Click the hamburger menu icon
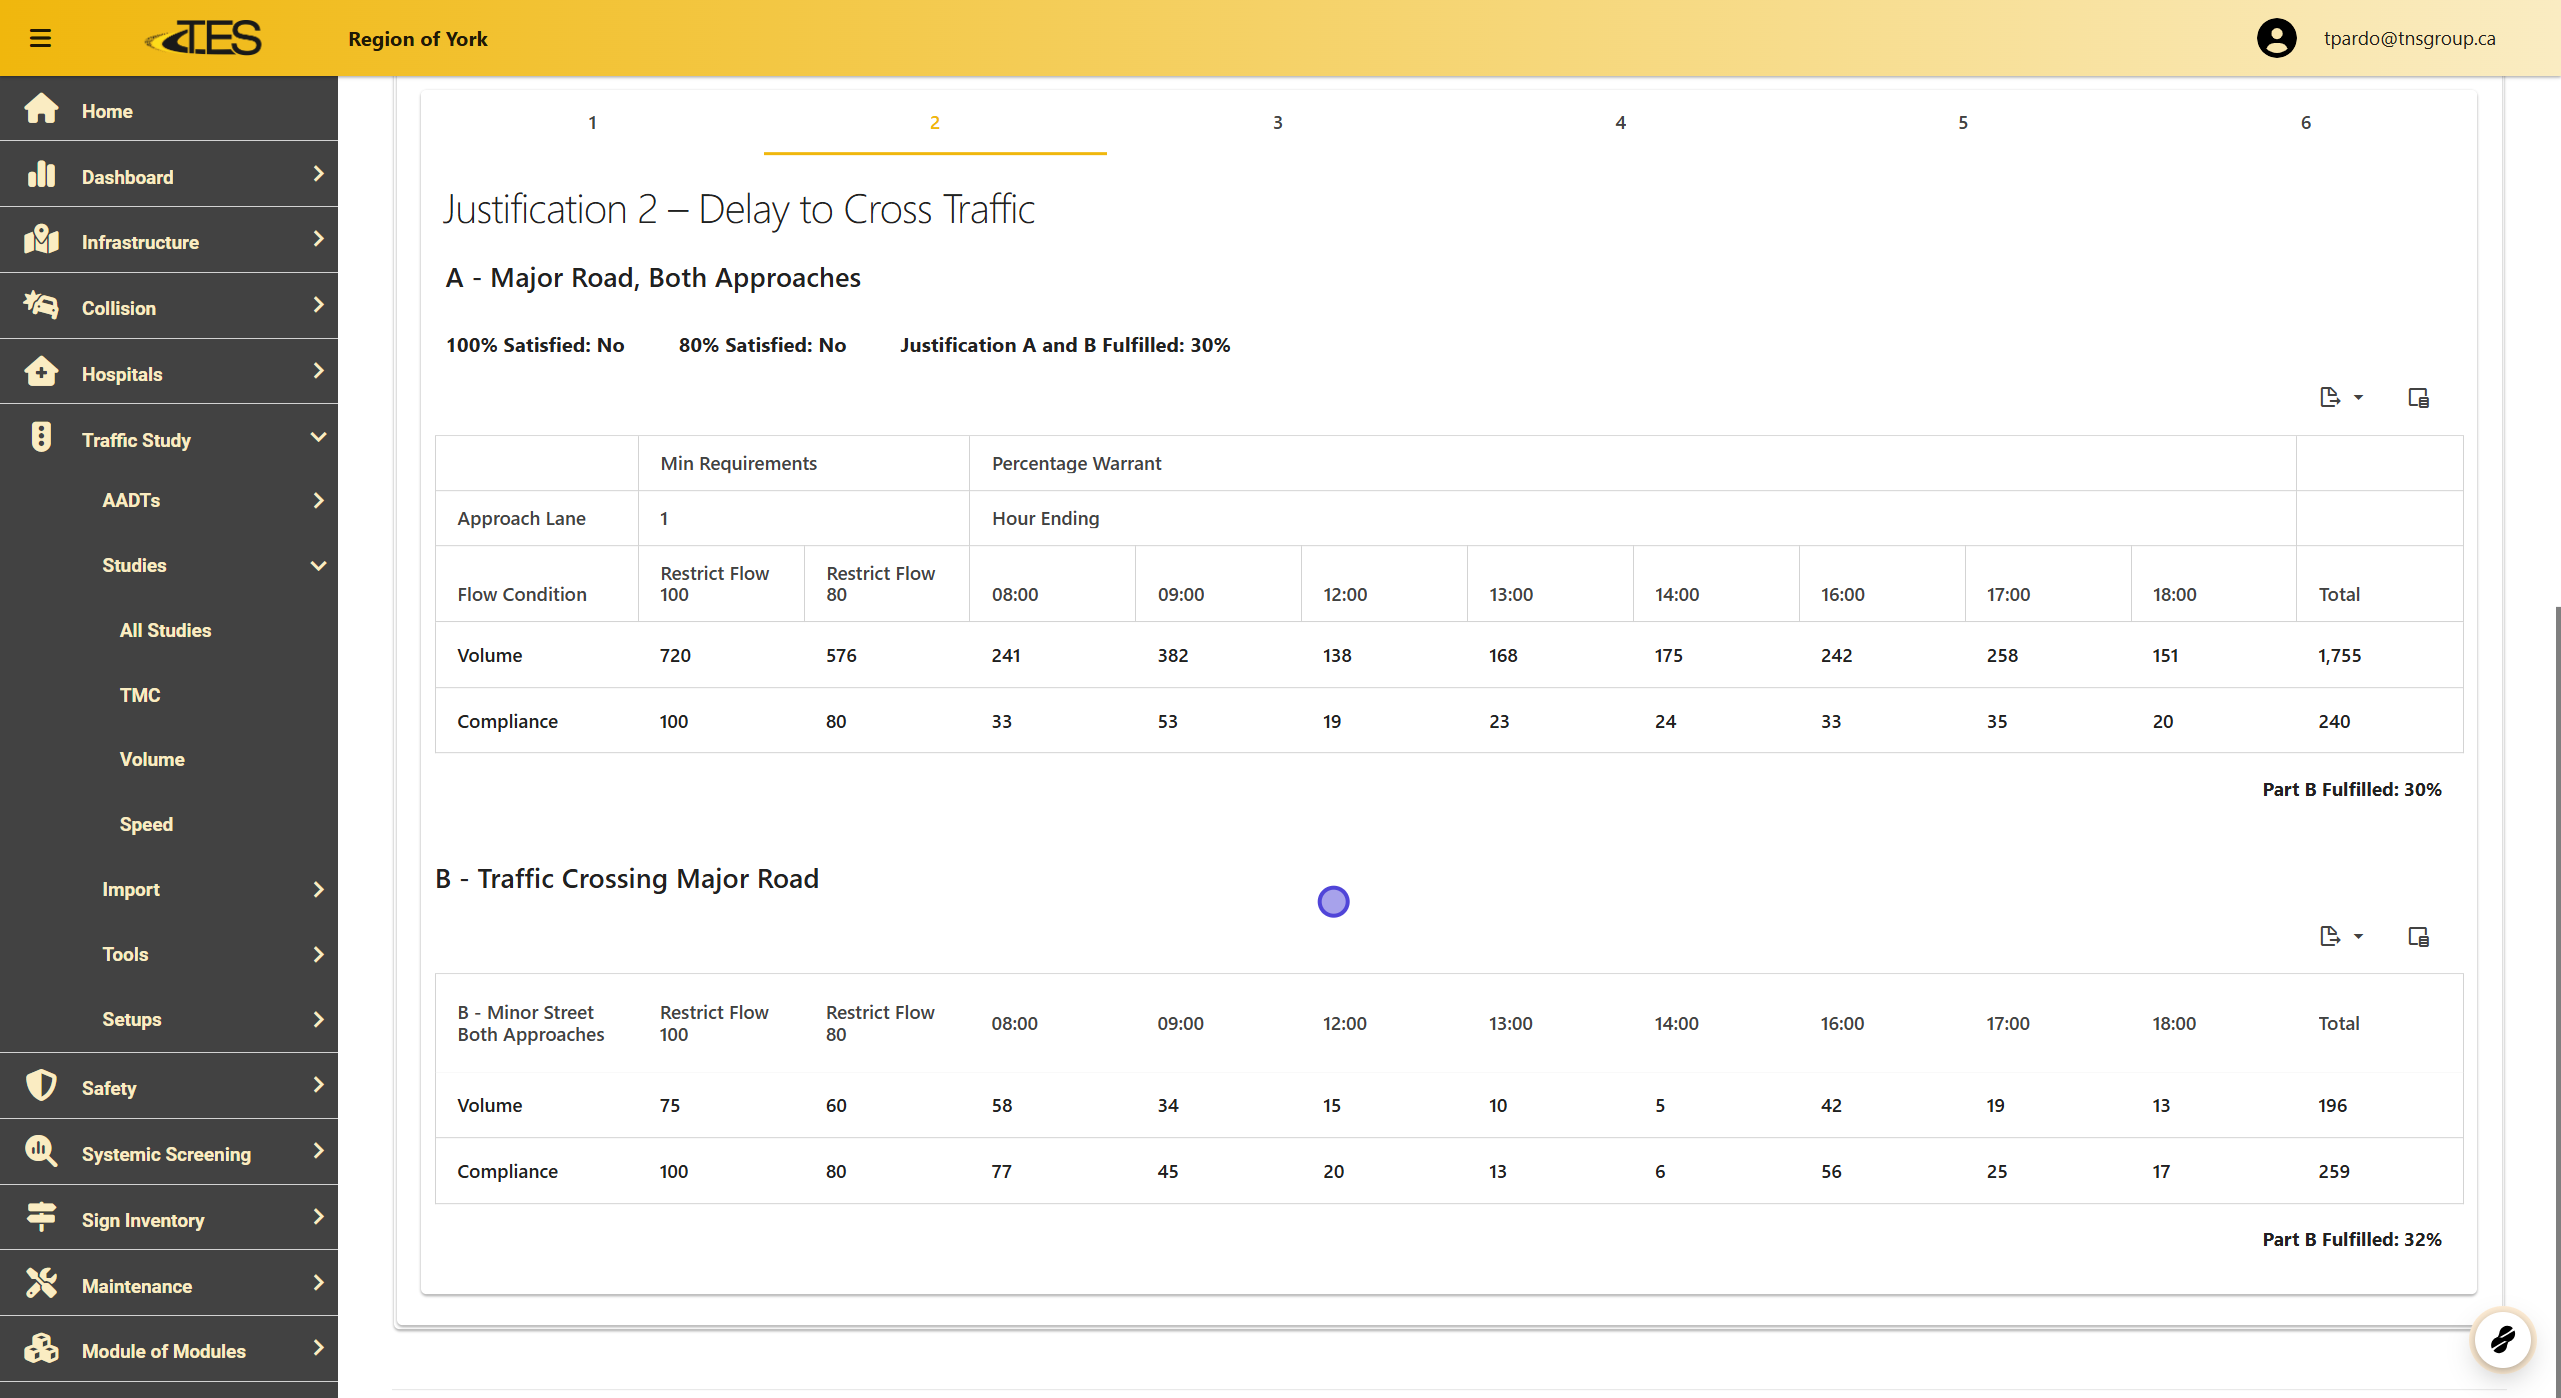Screen dimensions: 2561x1398 click(x=40, y=38)
